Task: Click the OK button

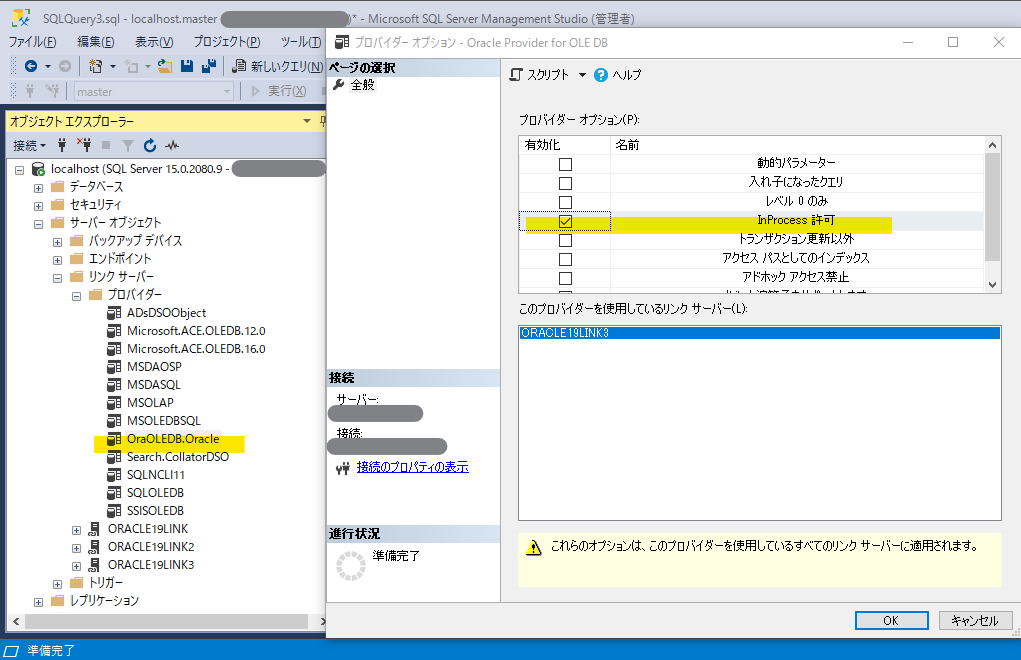Action: point(891,620)
